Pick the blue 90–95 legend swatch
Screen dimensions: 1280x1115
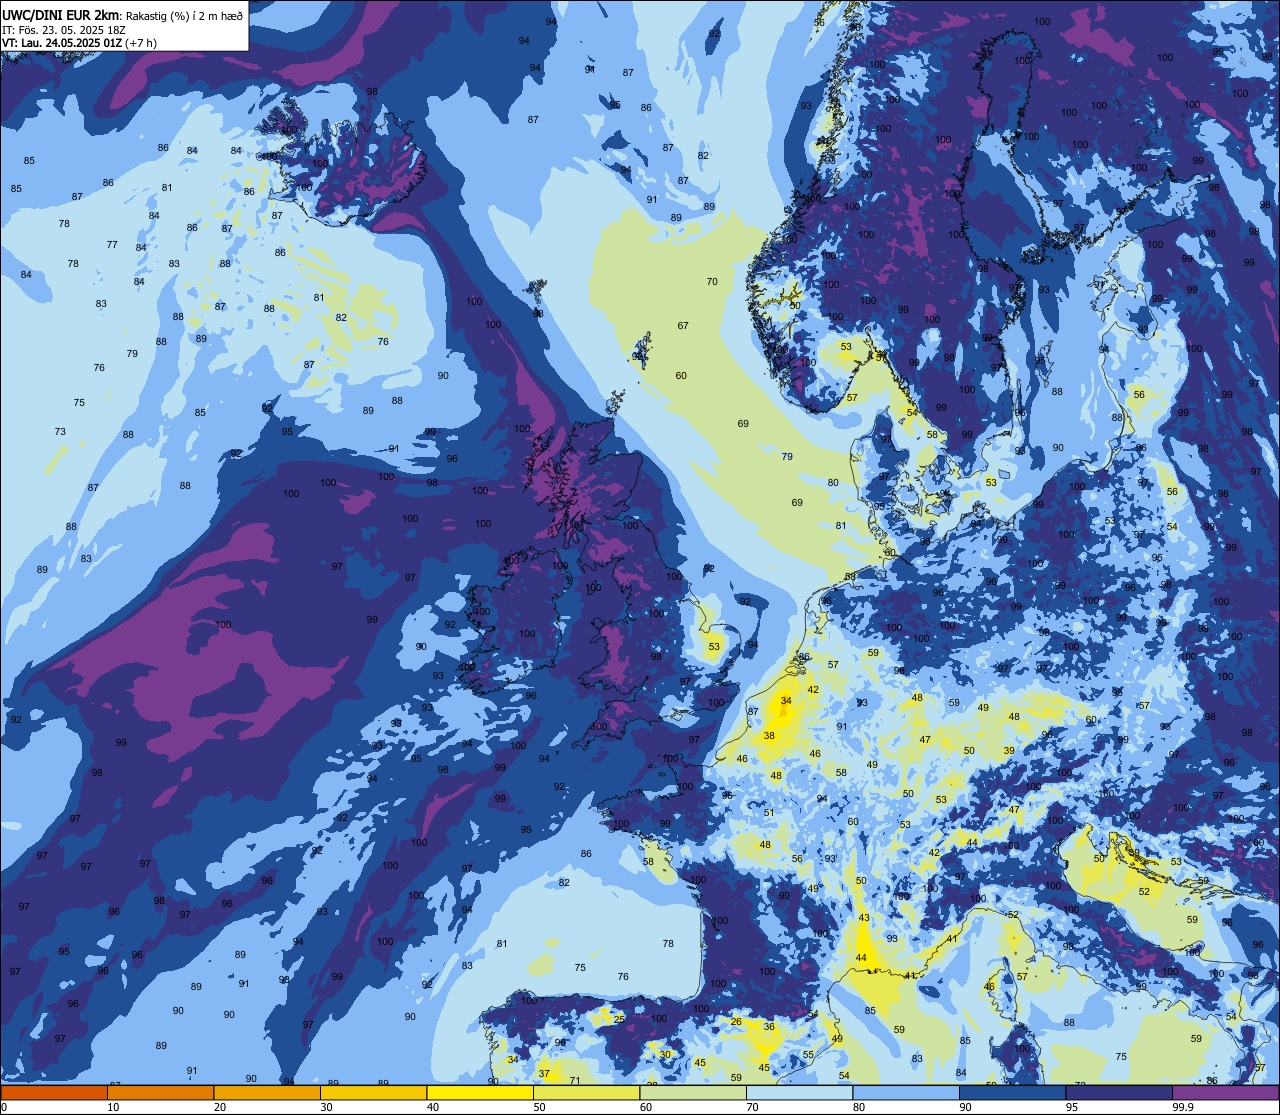tap(1012, 1092)
